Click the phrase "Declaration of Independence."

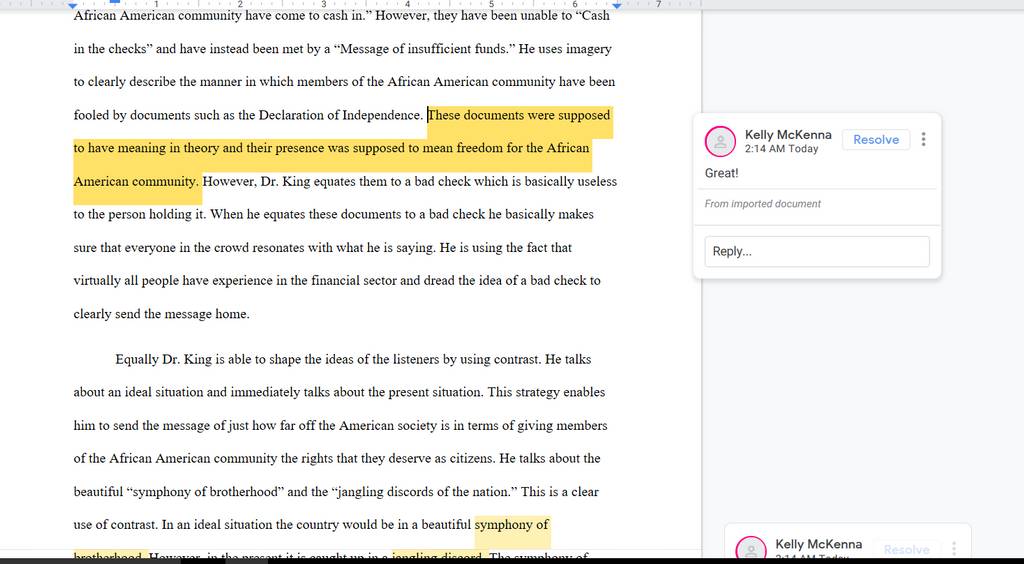pos(341,115)
